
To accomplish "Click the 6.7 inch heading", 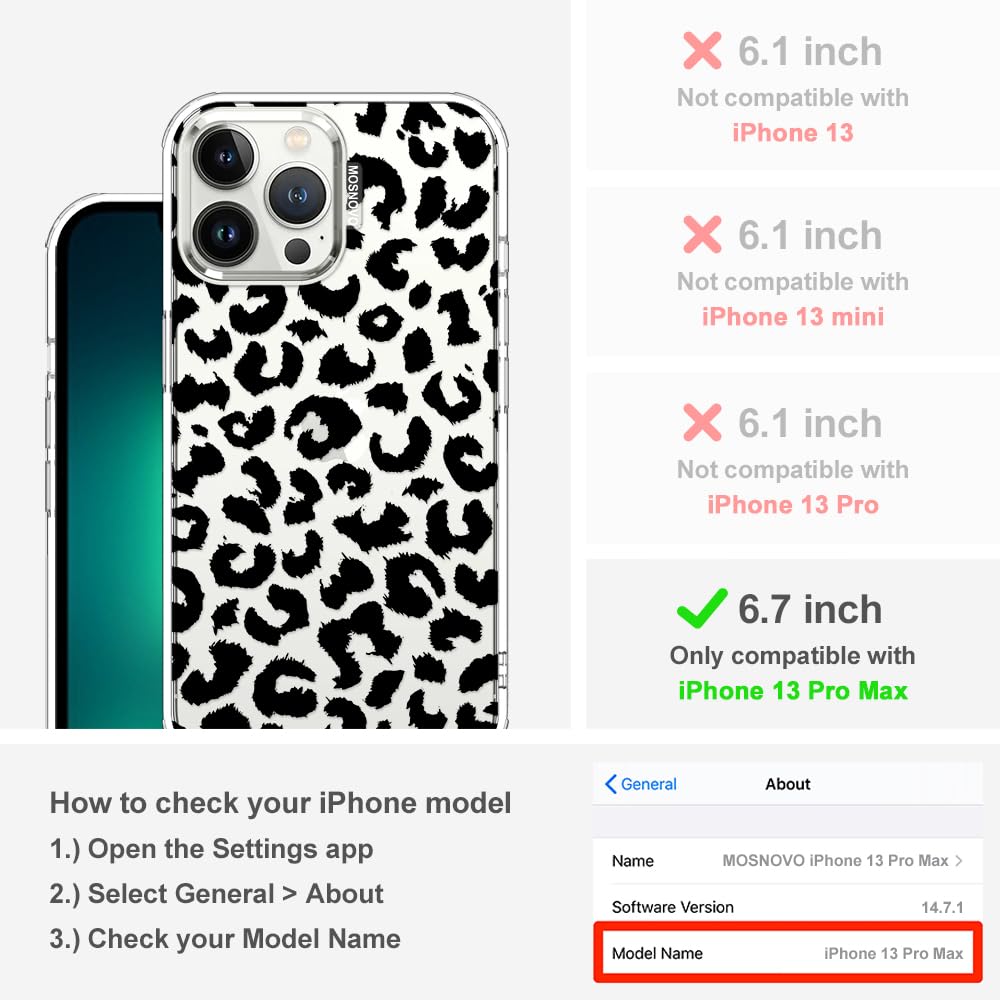I will point(810,609).
